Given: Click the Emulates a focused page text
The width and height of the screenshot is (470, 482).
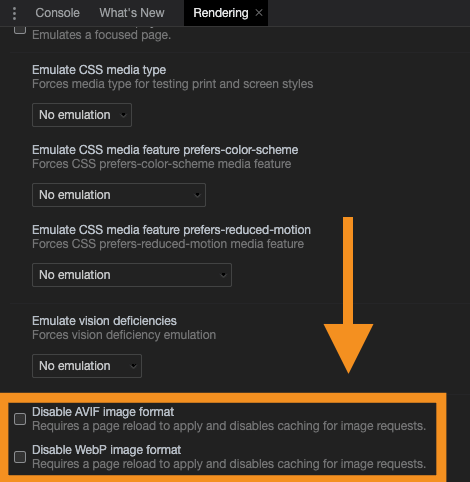Looking at the screenshot, I should 101,35.
